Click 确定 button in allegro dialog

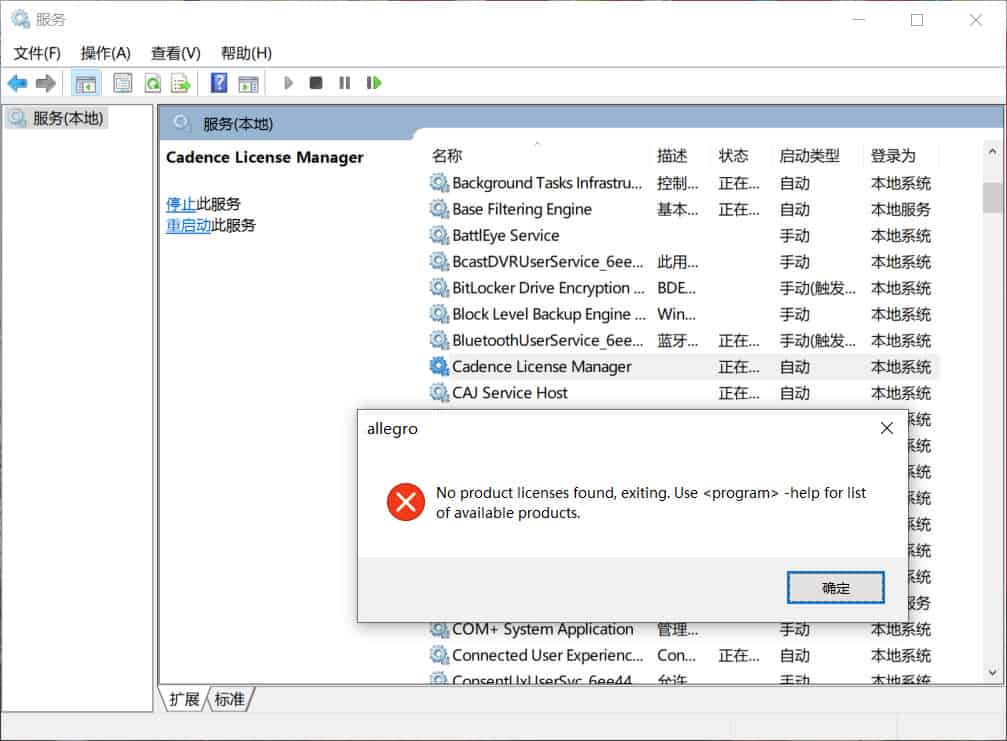[835, 588]
